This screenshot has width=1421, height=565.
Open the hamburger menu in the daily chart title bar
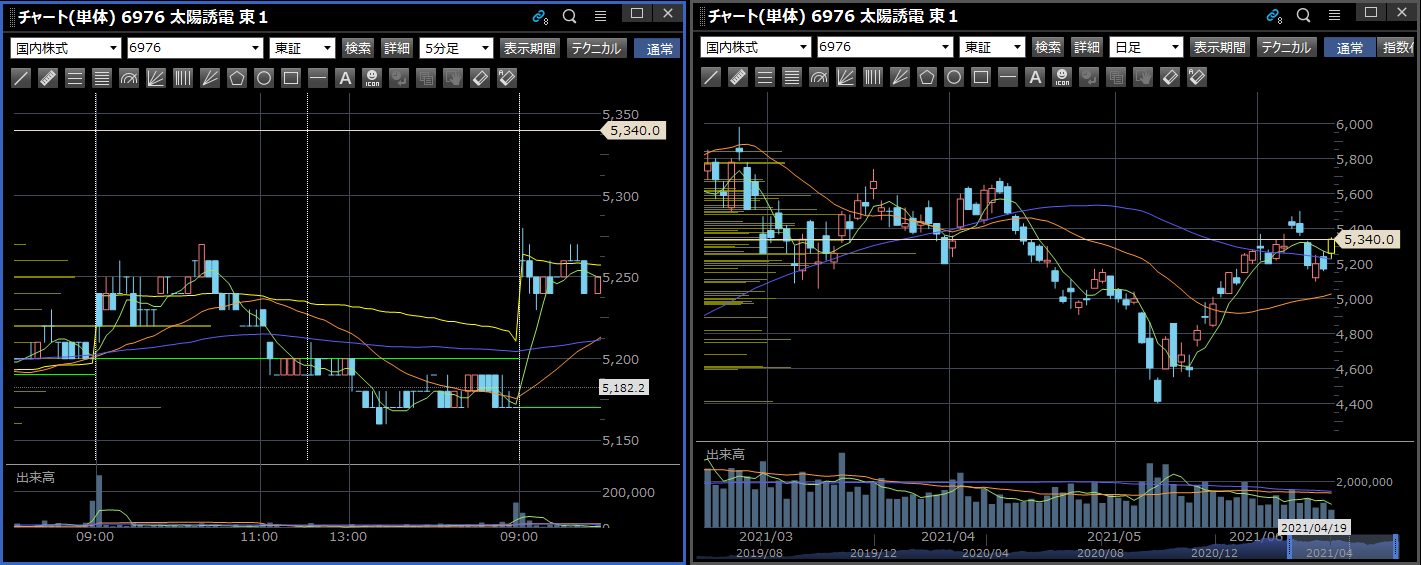click(x=1334, y=15)
